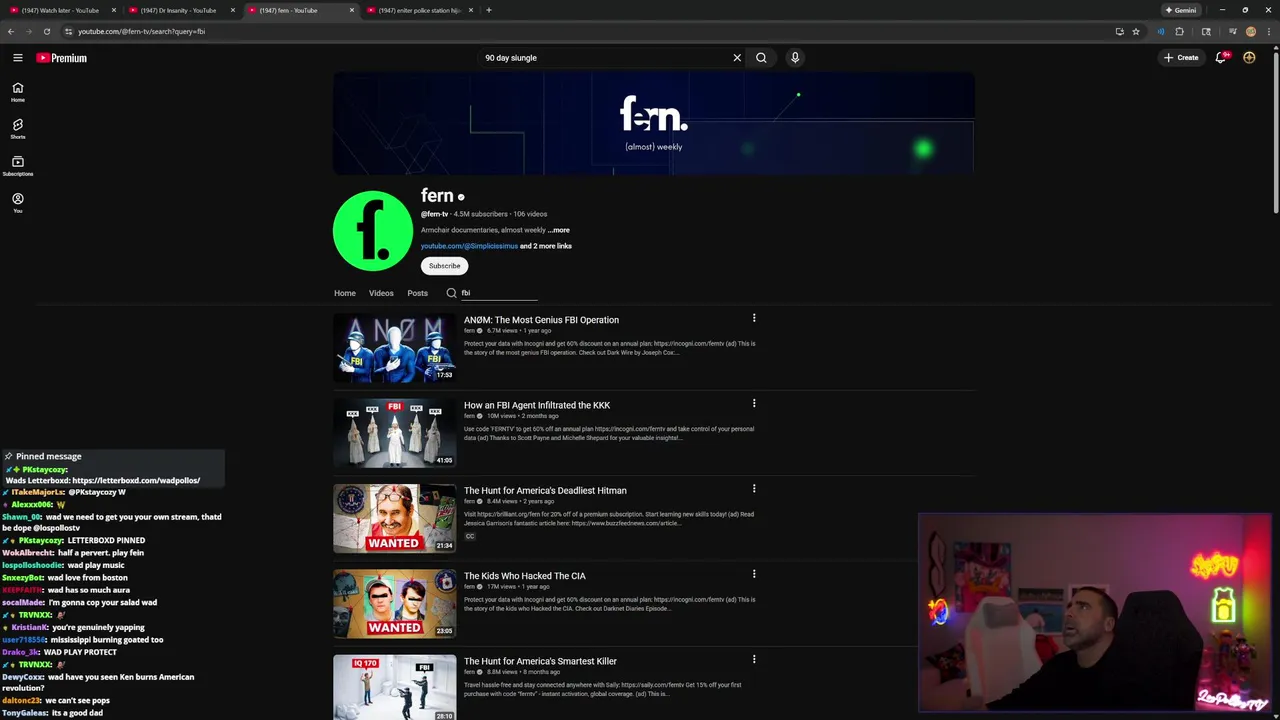
Task: Open options for the KKK infiltration video
Action: pos(754,403)
